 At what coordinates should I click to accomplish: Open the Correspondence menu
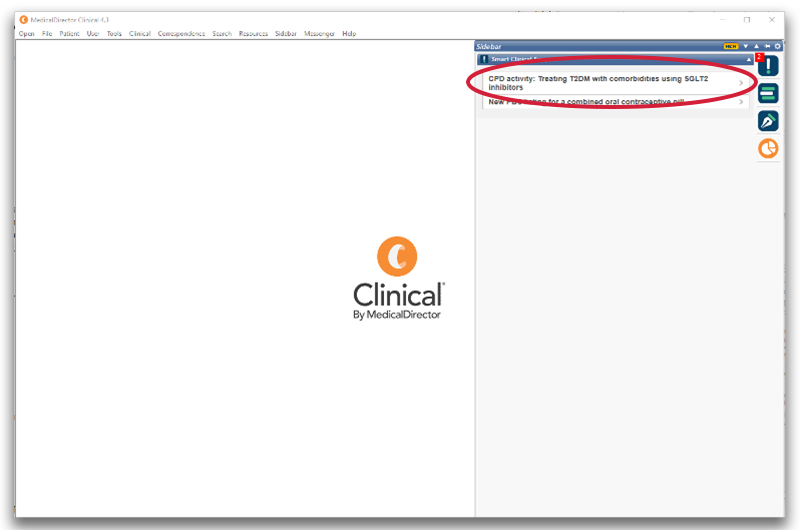[x=181, y=34]
